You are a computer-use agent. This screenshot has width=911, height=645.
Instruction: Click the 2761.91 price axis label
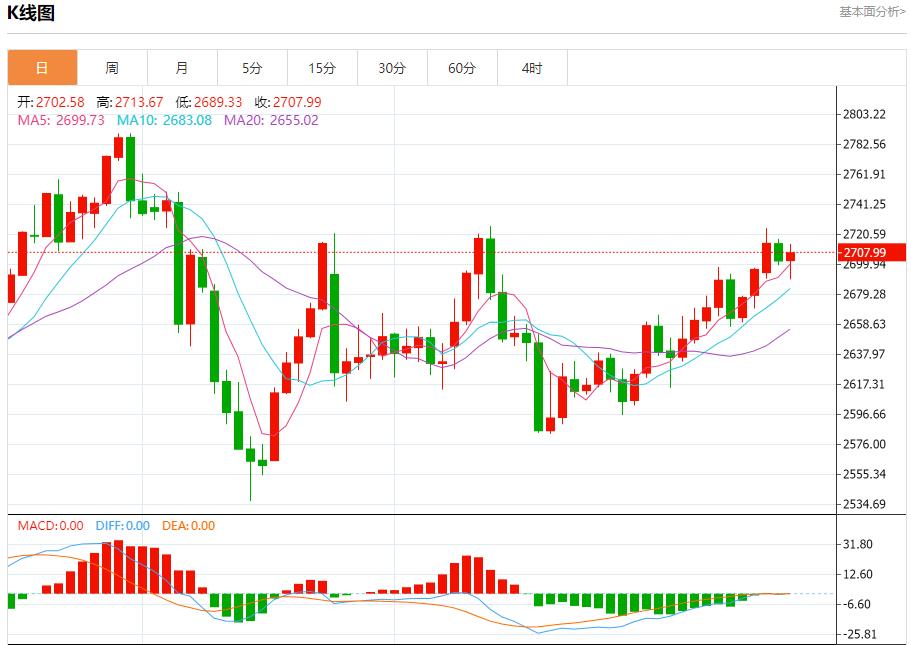pyautogui.click(x=865, y=174)
